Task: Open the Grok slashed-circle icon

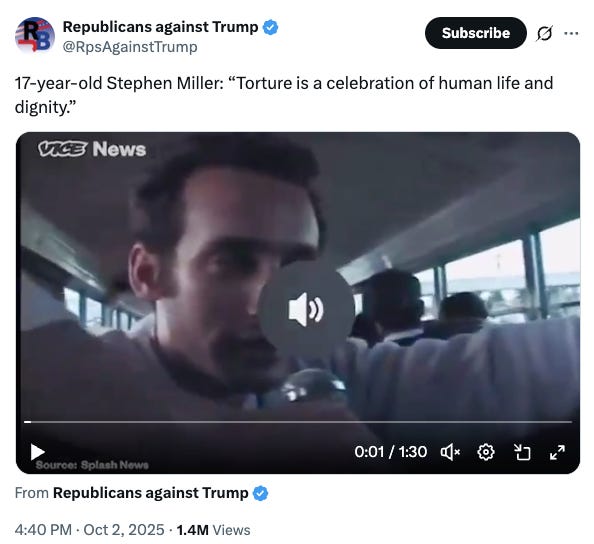Action: point(544,33)
